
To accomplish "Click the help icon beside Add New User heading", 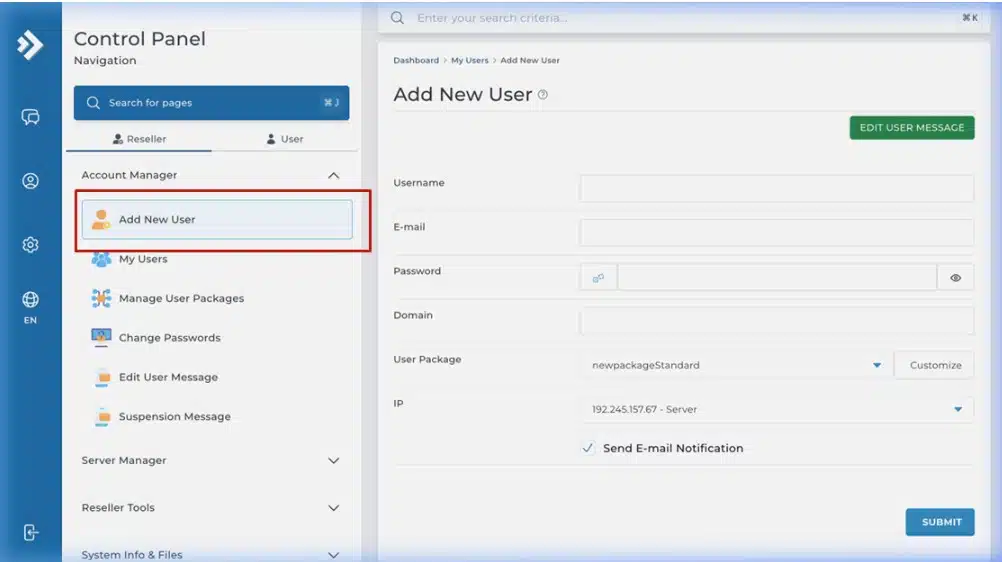I will 543,95.
